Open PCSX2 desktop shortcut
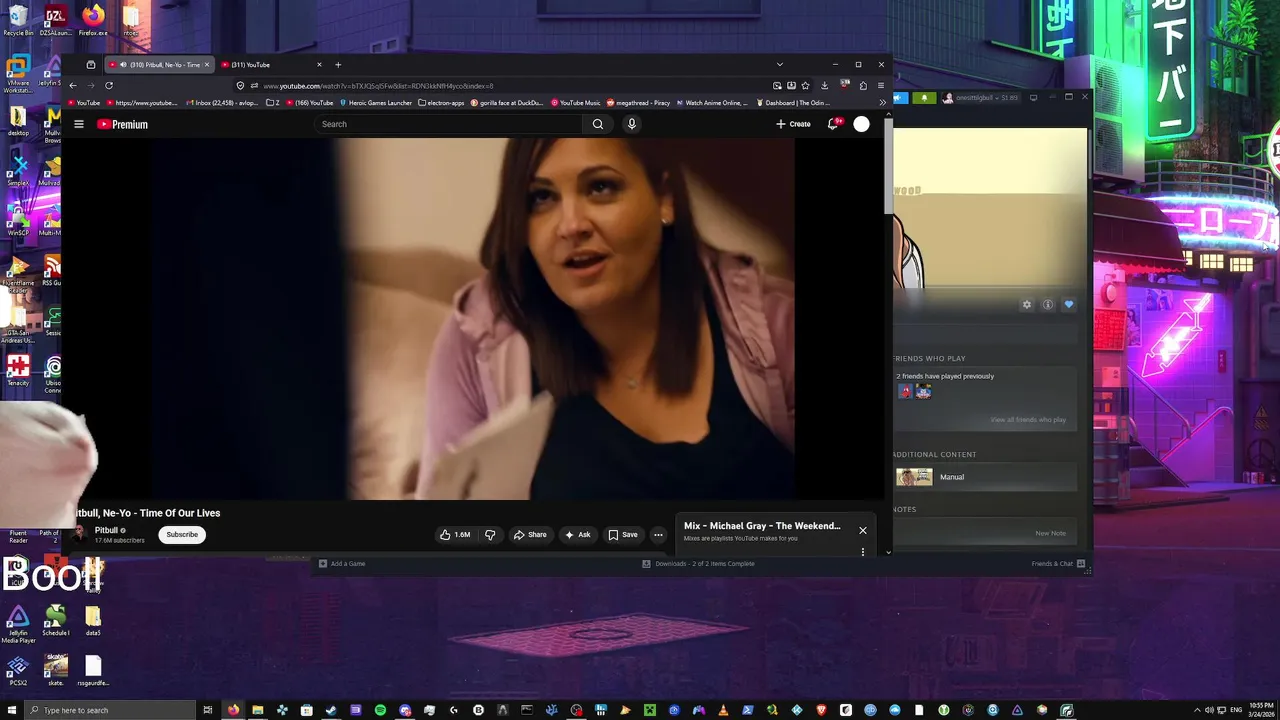Viewport: 1280px width, 720px height. [18, 670]
